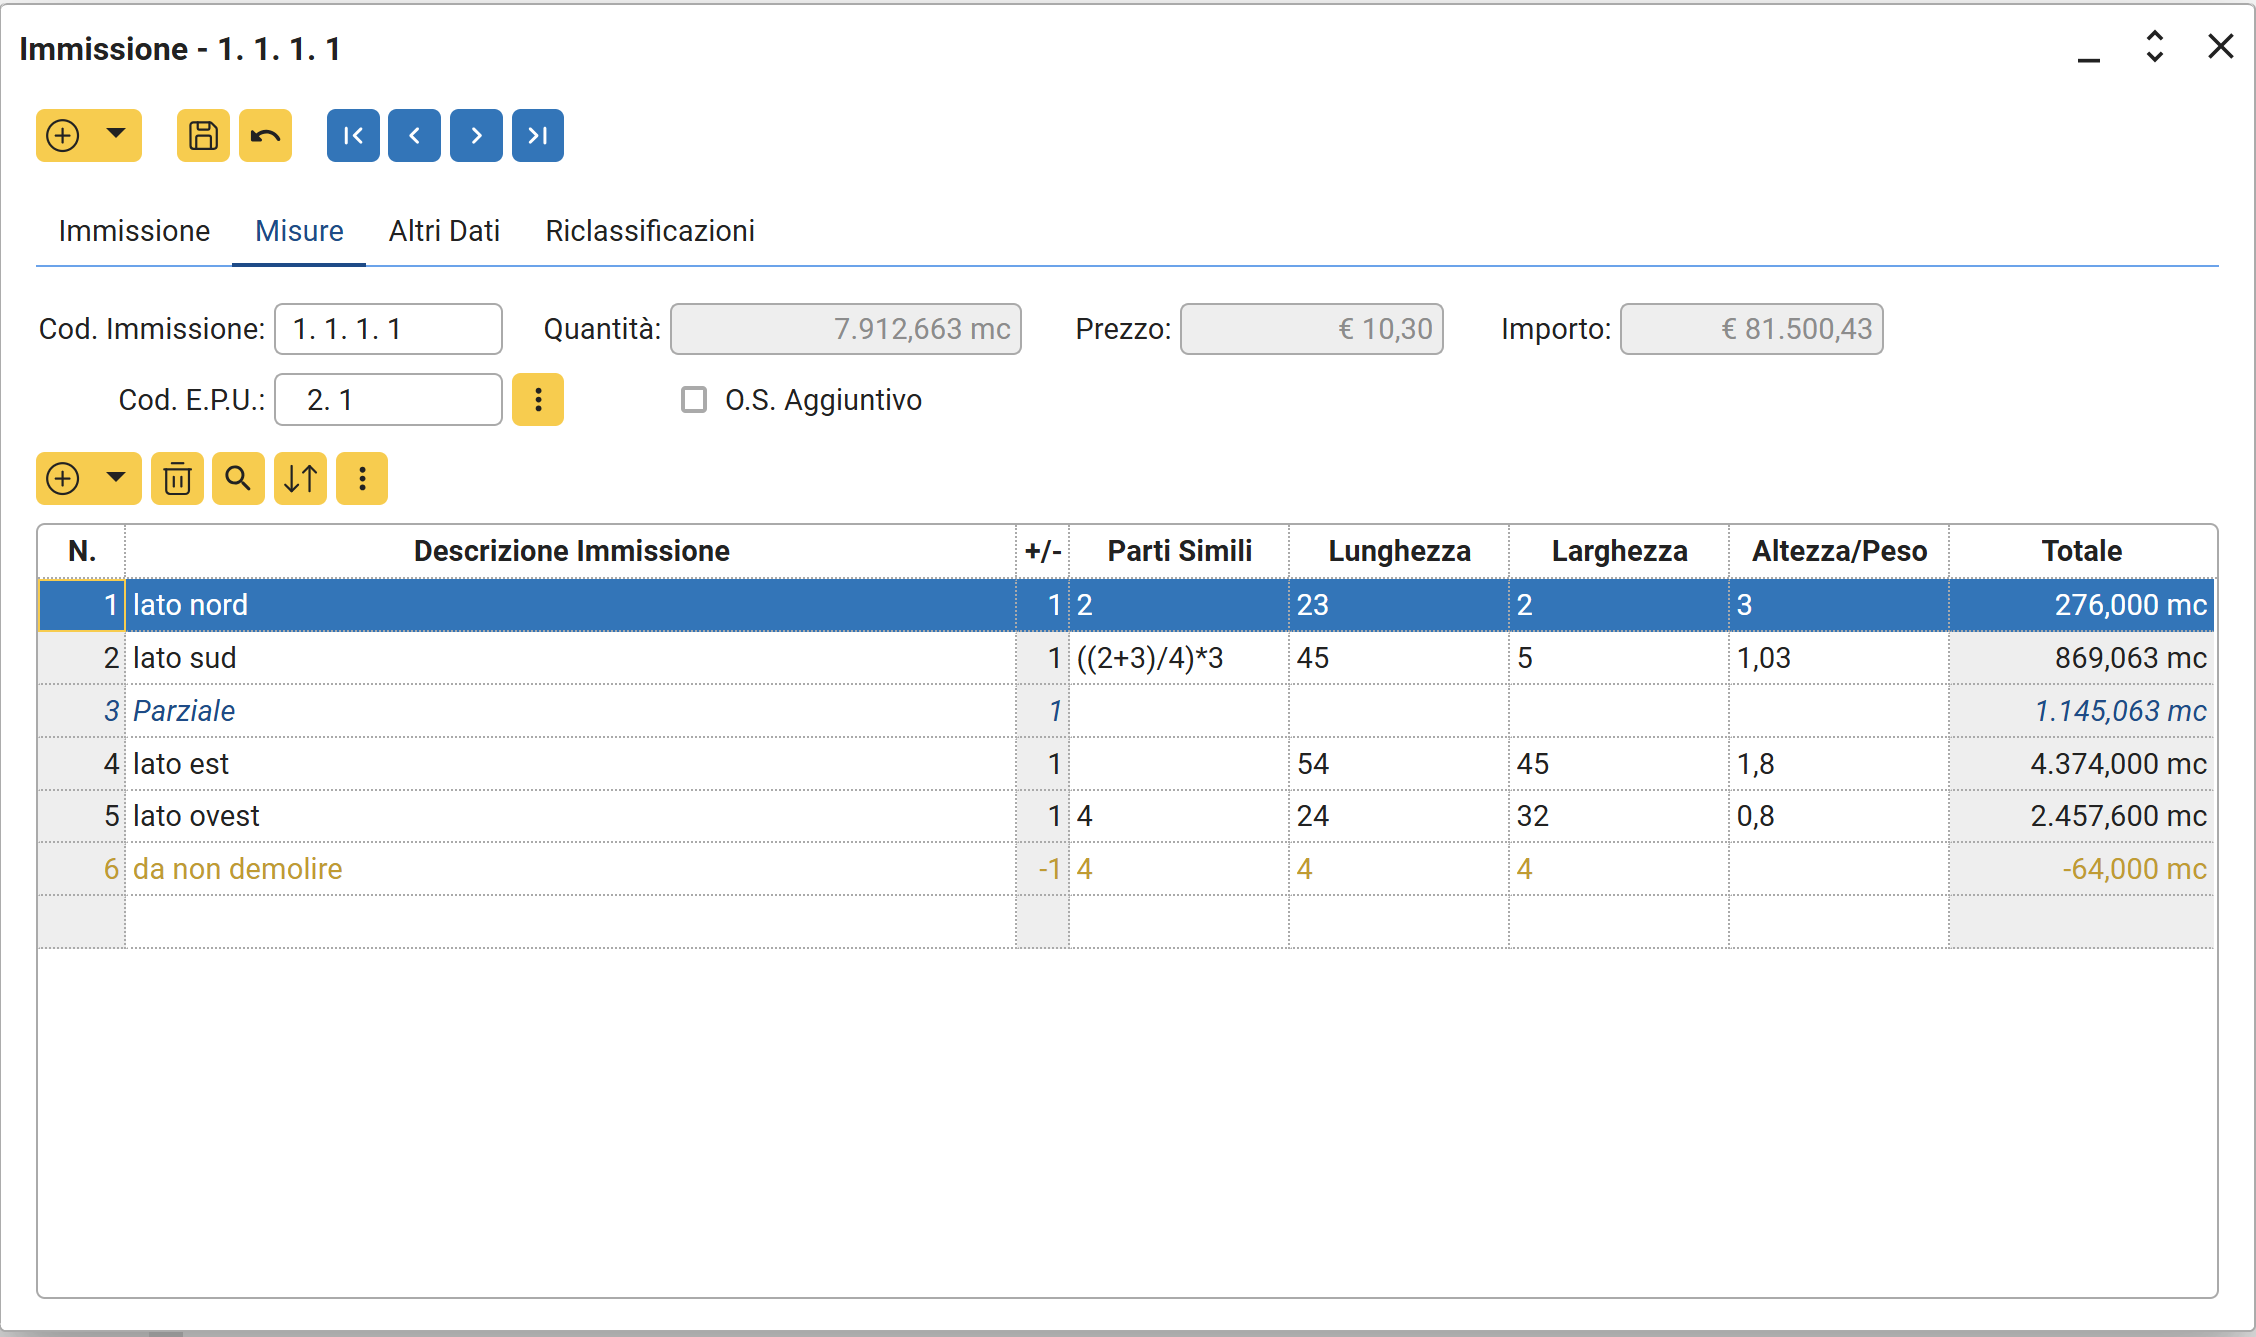
Task: Delete selected measure row with trash icon
Action: tap(178, 478)
